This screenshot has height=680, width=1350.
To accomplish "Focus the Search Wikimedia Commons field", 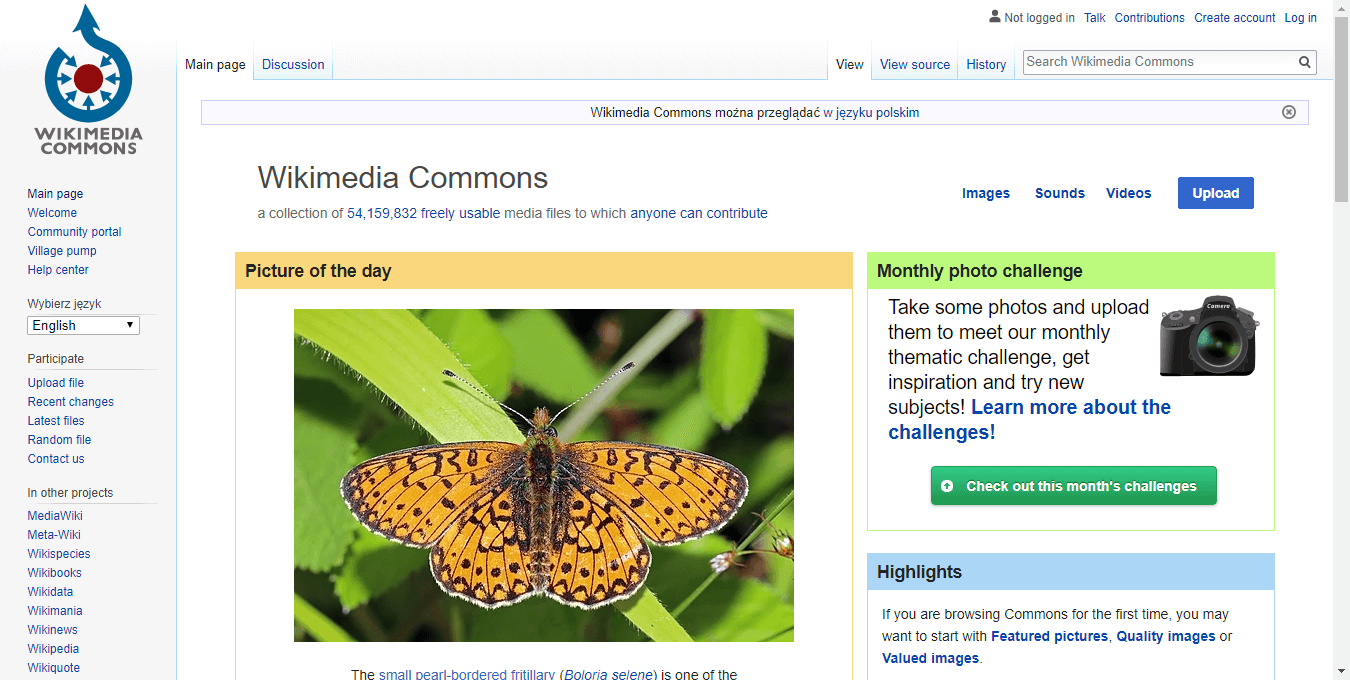I will [x=1158, y=62].
